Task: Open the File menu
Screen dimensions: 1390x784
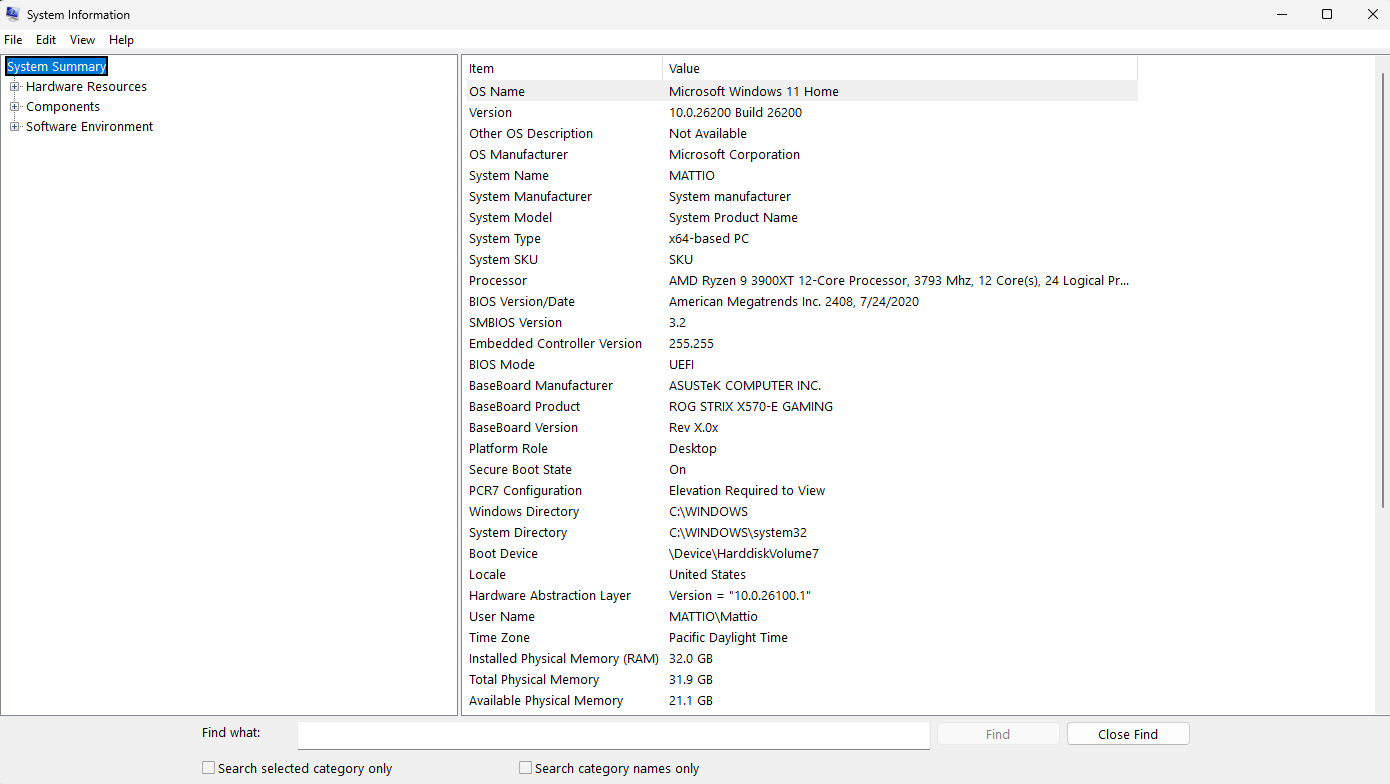Action: point(13,40)
